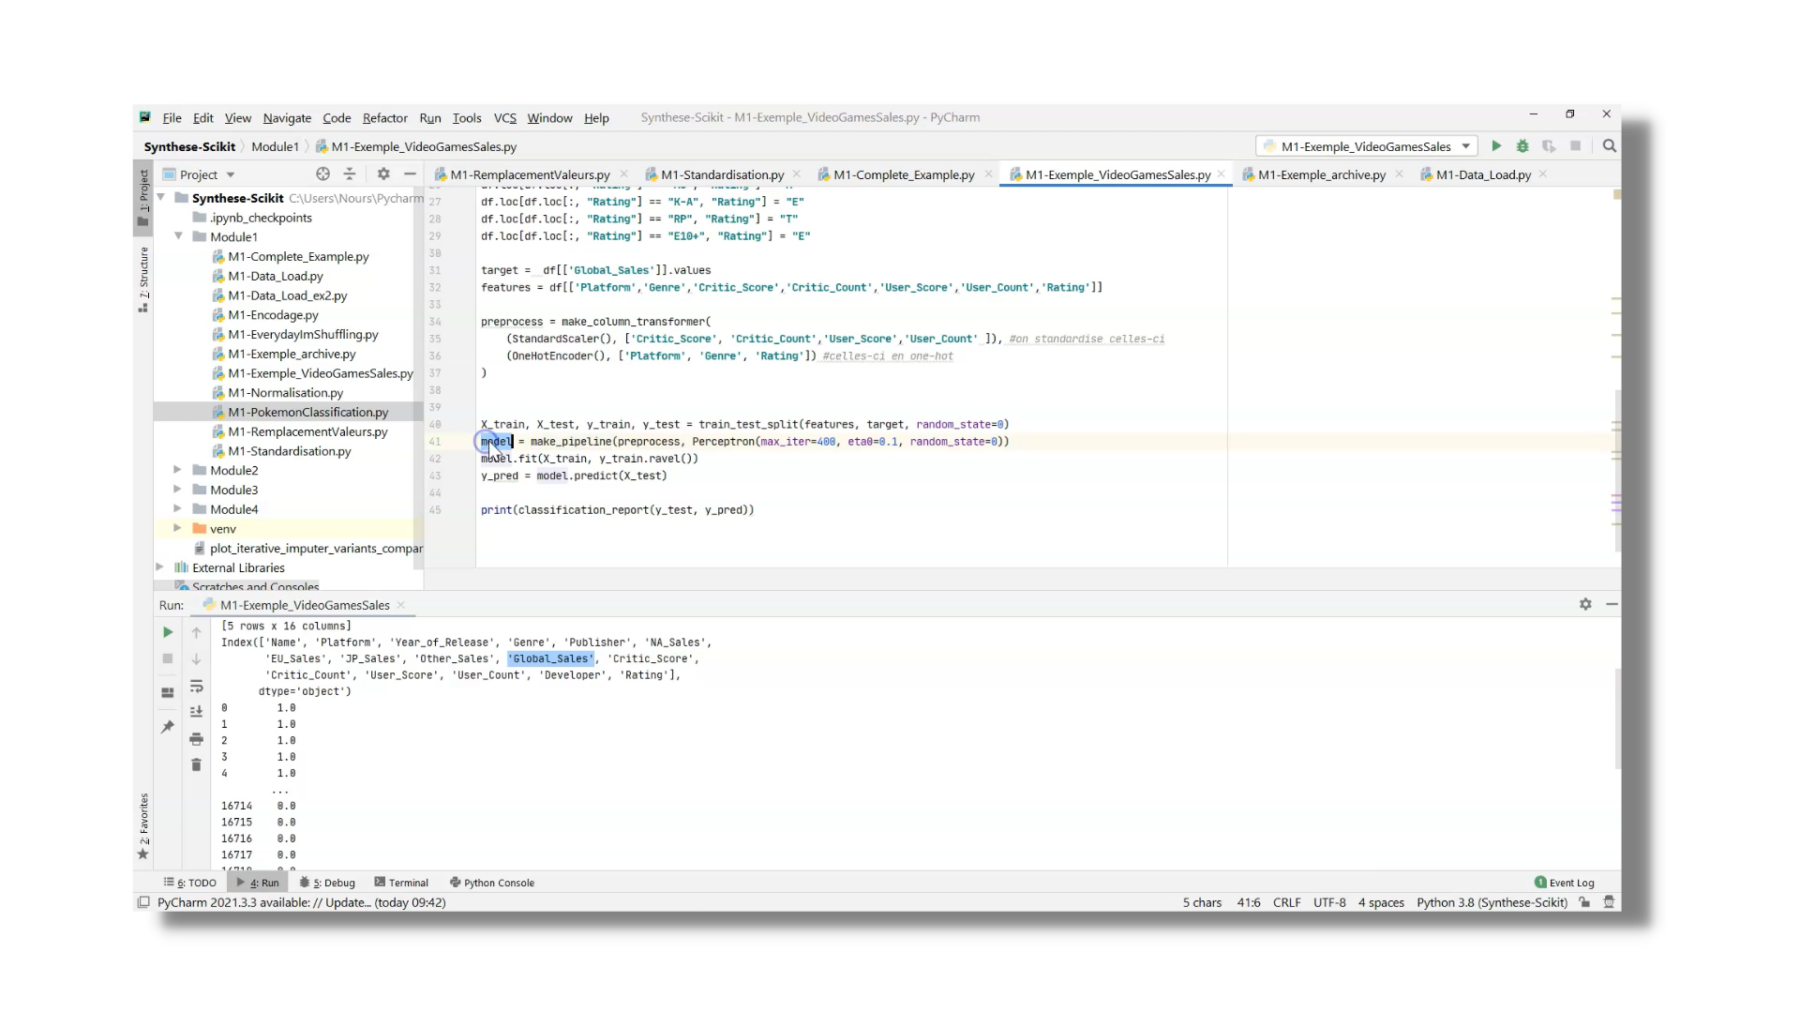Open the Navigate menu
The height and width of the screenshot is (1013, 1800).
click(287, 118)
